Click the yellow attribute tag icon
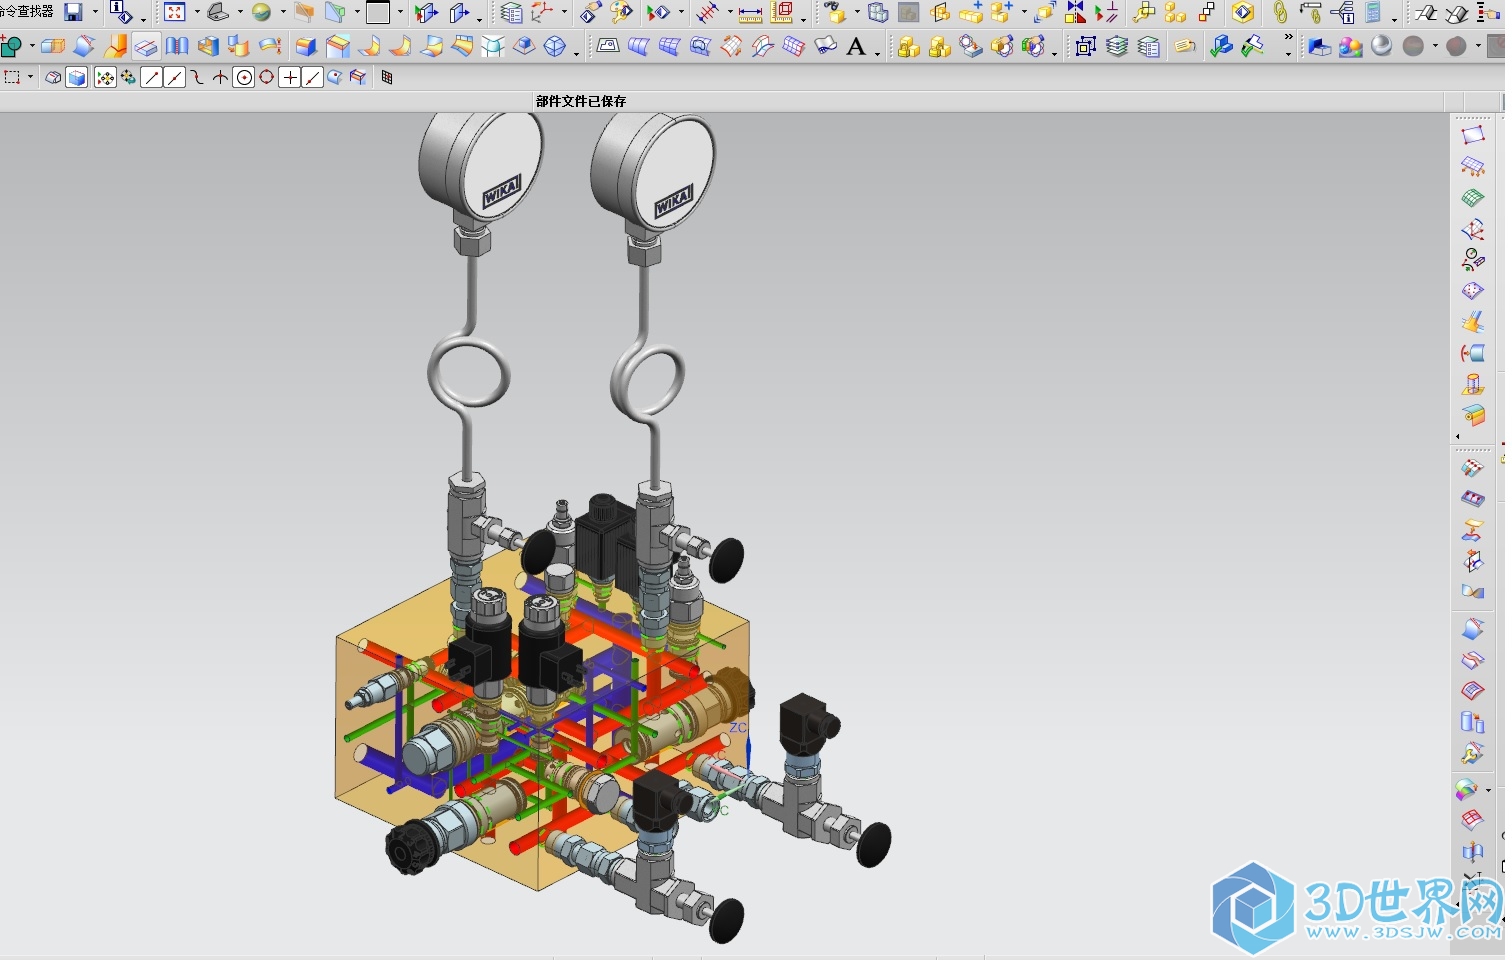Screen dimensions: 1512x963 click(x=1185, y=46)
